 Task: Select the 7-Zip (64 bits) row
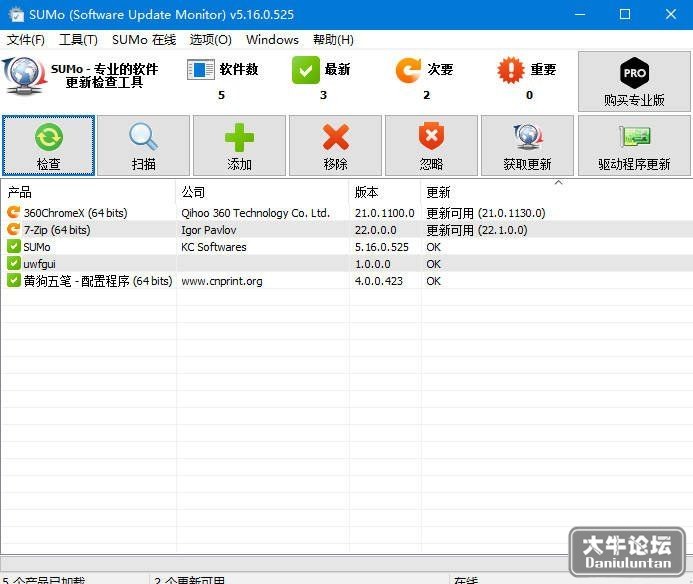[346, 229]
